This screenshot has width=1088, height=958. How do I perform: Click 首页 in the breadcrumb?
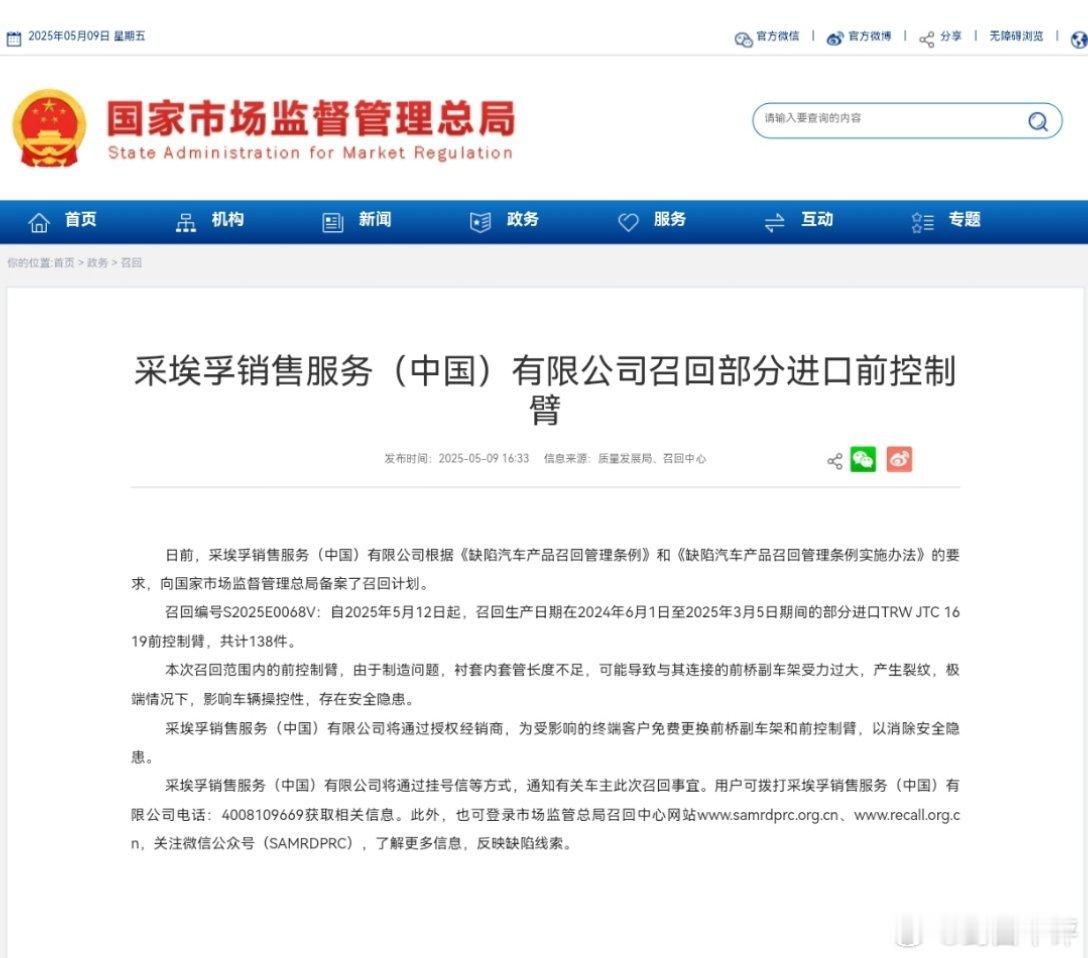[64, 263]
